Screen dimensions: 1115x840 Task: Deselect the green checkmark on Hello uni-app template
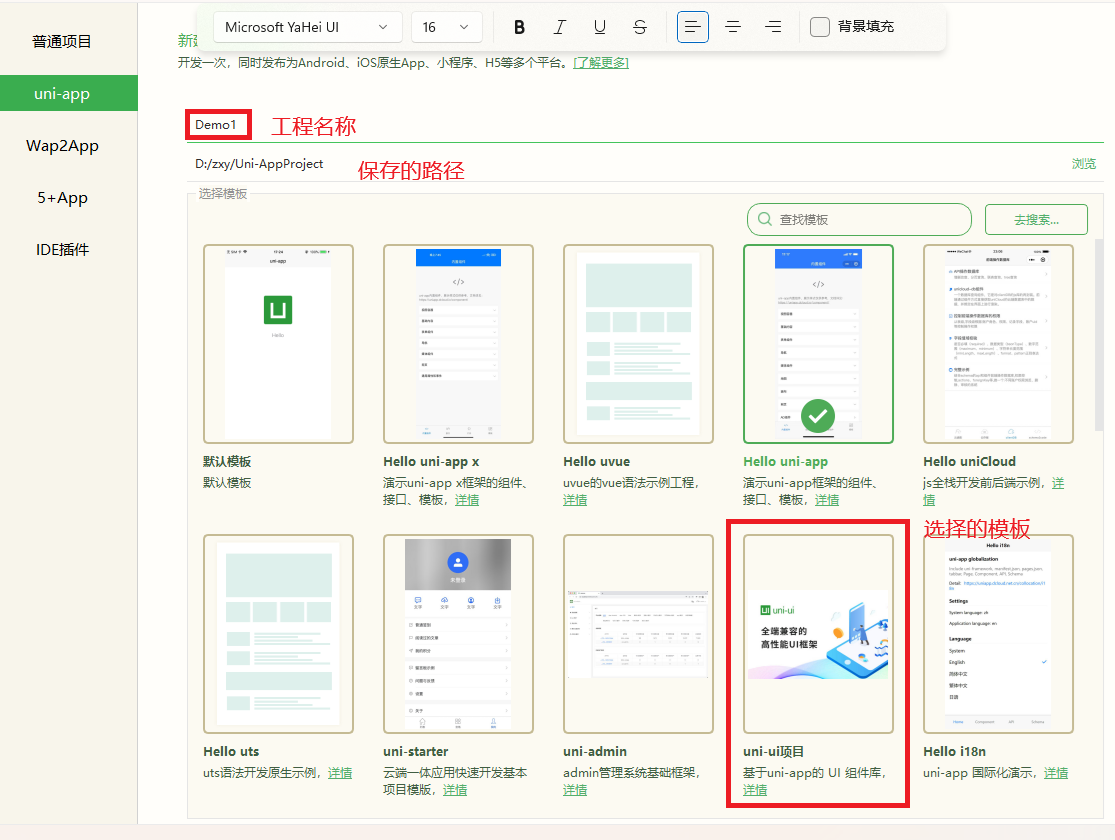[817, 416]
